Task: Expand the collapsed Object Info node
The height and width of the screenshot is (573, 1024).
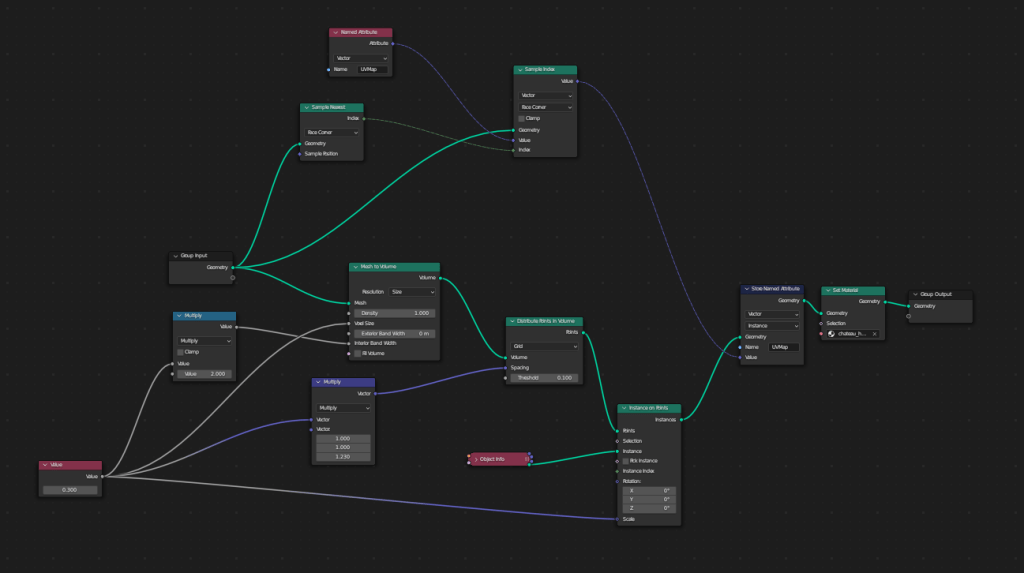Action: pos(475,459)
